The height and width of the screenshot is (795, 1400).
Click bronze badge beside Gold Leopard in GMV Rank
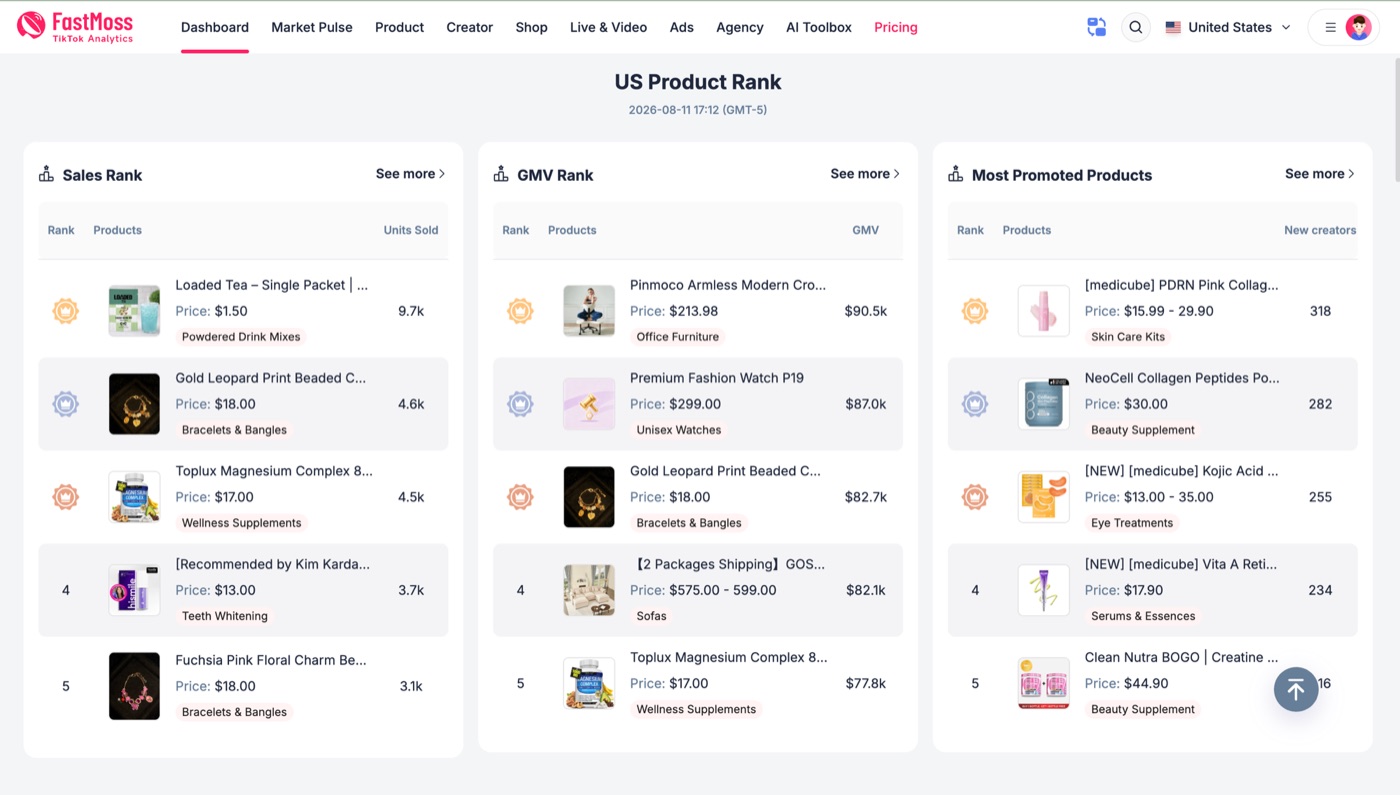[520, 497]
